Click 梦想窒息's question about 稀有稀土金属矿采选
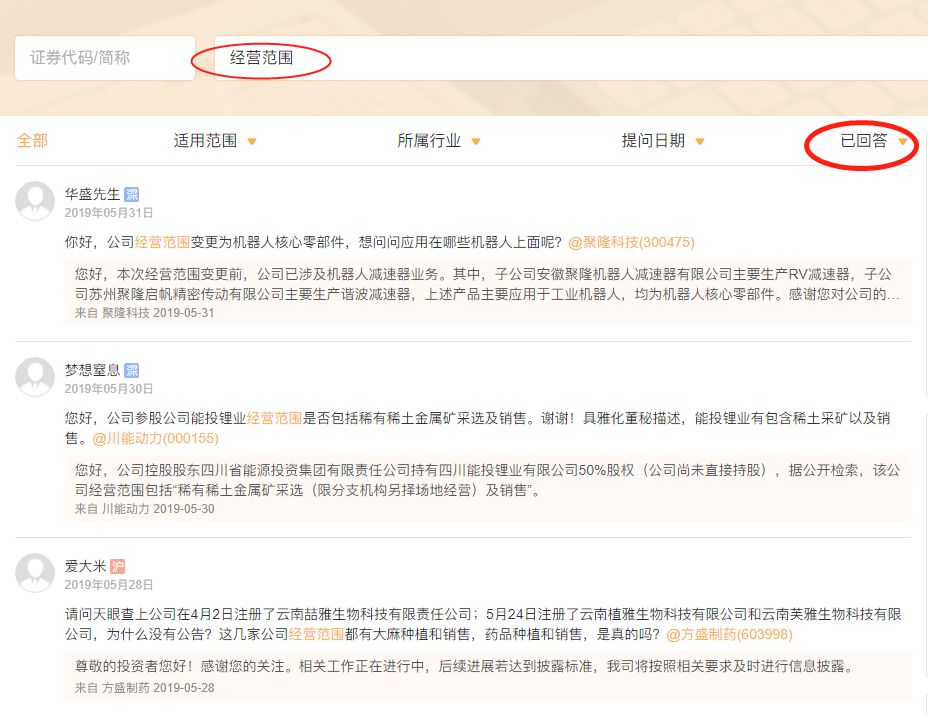 click(478, 428)
